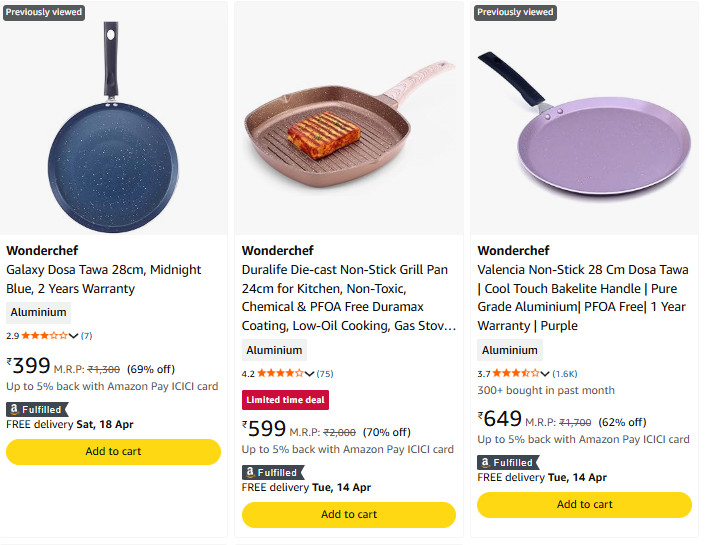Add Duralife Grill Pan to cart
Screen dimensions: 706x545
349,515
